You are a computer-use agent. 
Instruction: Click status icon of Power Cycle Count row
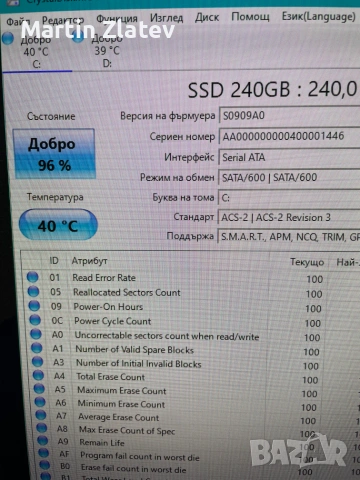(x=35, y=320)
